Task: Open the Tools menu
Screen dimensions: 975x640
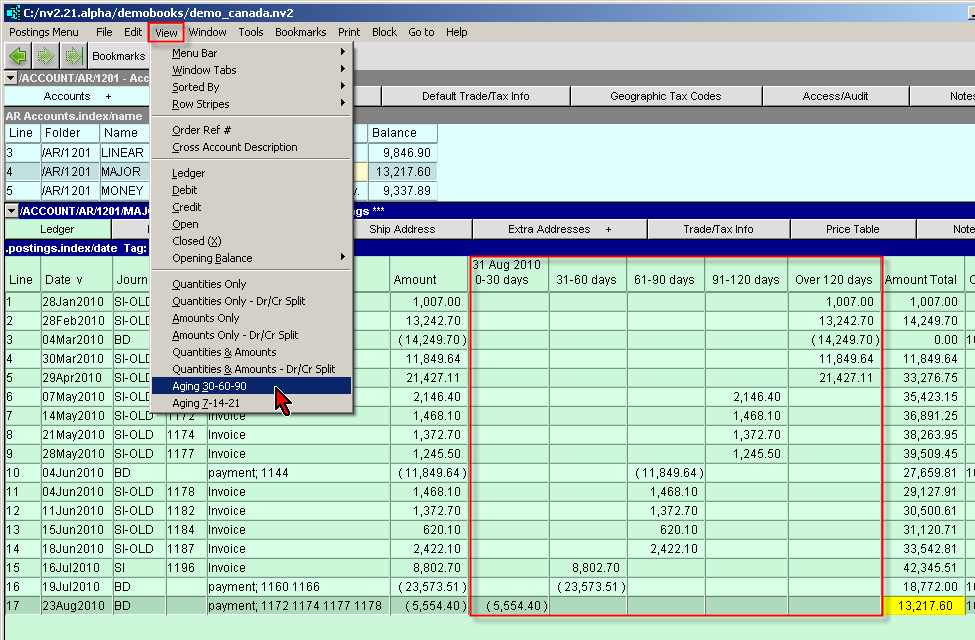Action: click(251, 32)
